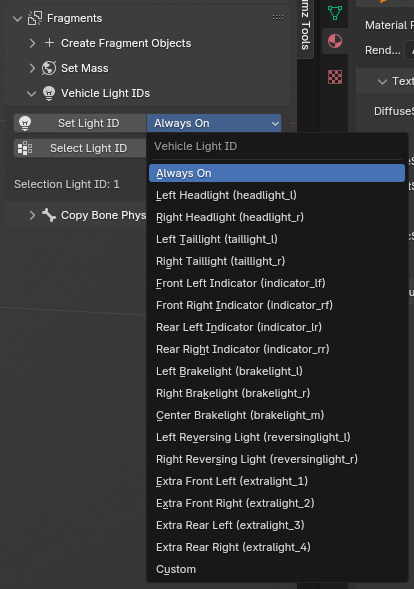Open the Texture properties tab (checker icon)
Image resolution: width=414 pixels, height=589 pixels.
pyautogui.click(x=335, y=77)
